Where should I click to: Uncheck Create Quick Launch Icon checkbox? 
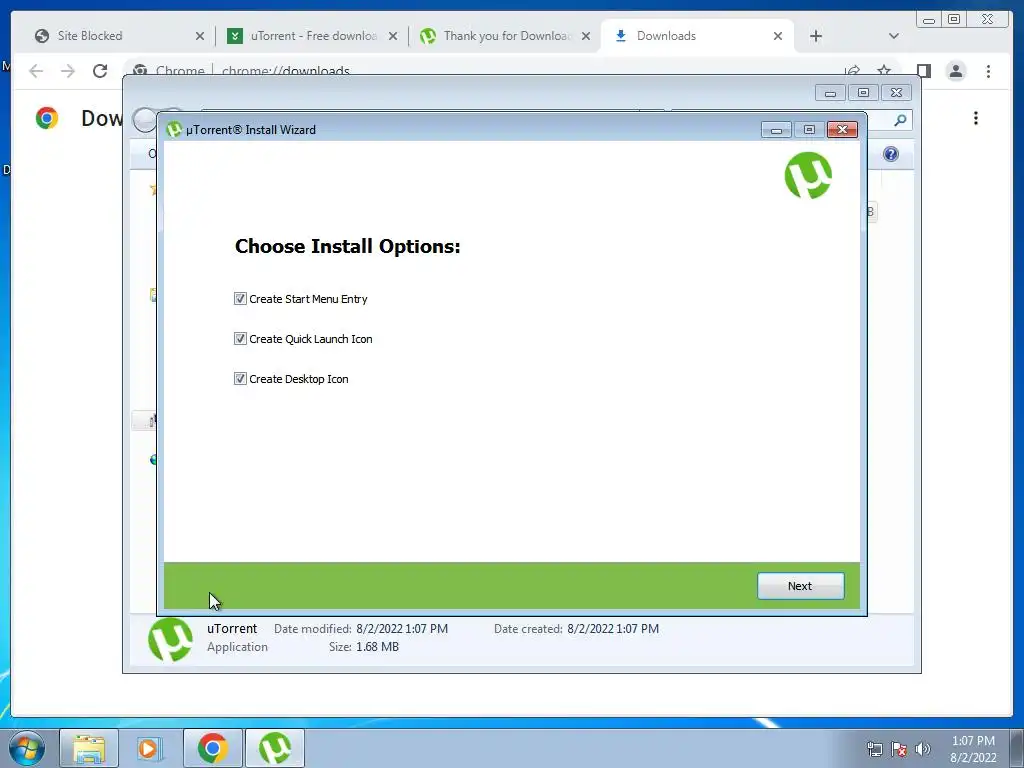240,339
